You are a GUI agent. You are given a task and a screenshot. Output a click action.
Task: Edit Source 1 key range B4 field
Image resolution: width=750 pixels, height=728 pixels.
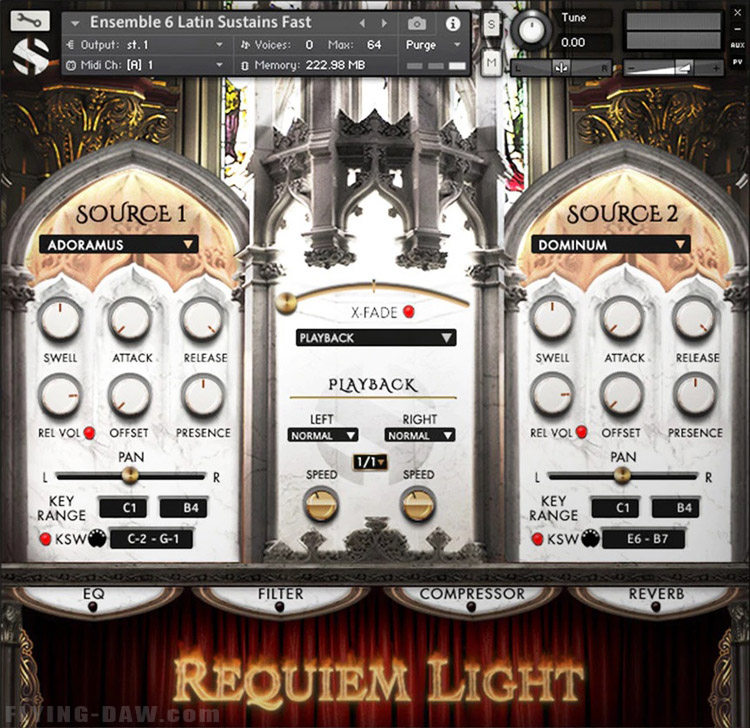tap(184, 507)
